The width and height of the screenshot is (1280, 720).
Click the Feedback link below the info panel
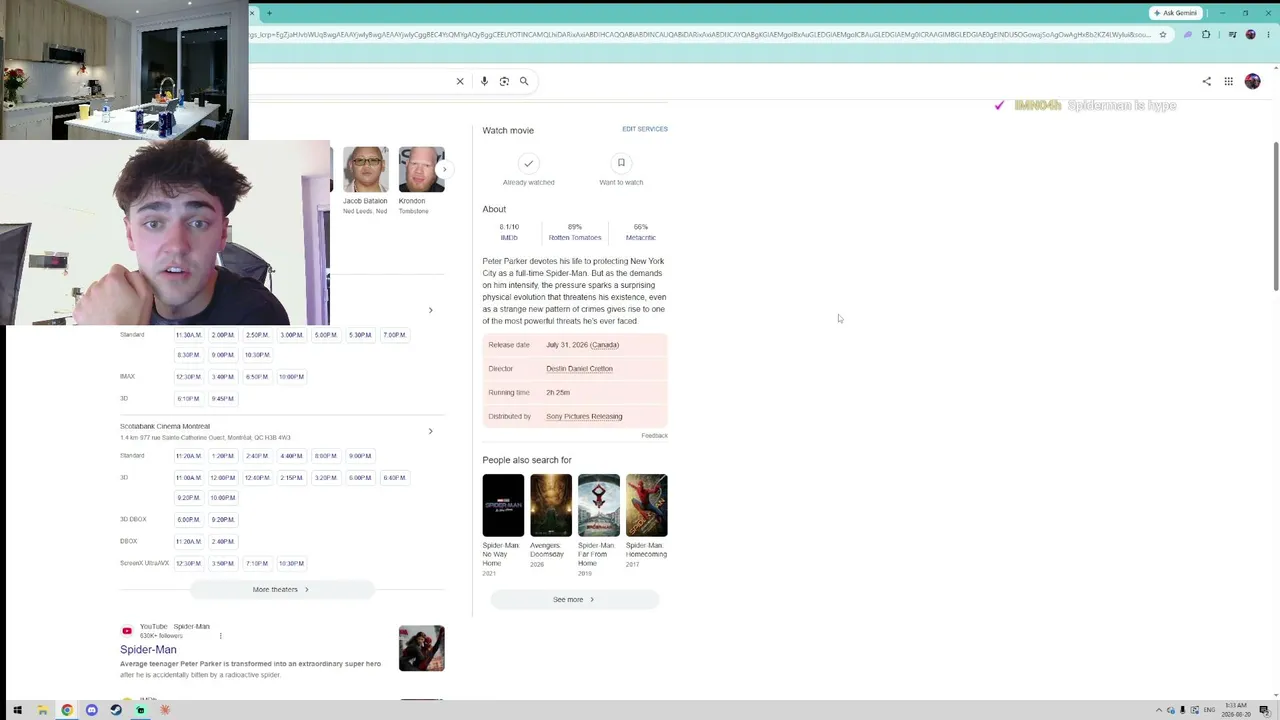654,436
